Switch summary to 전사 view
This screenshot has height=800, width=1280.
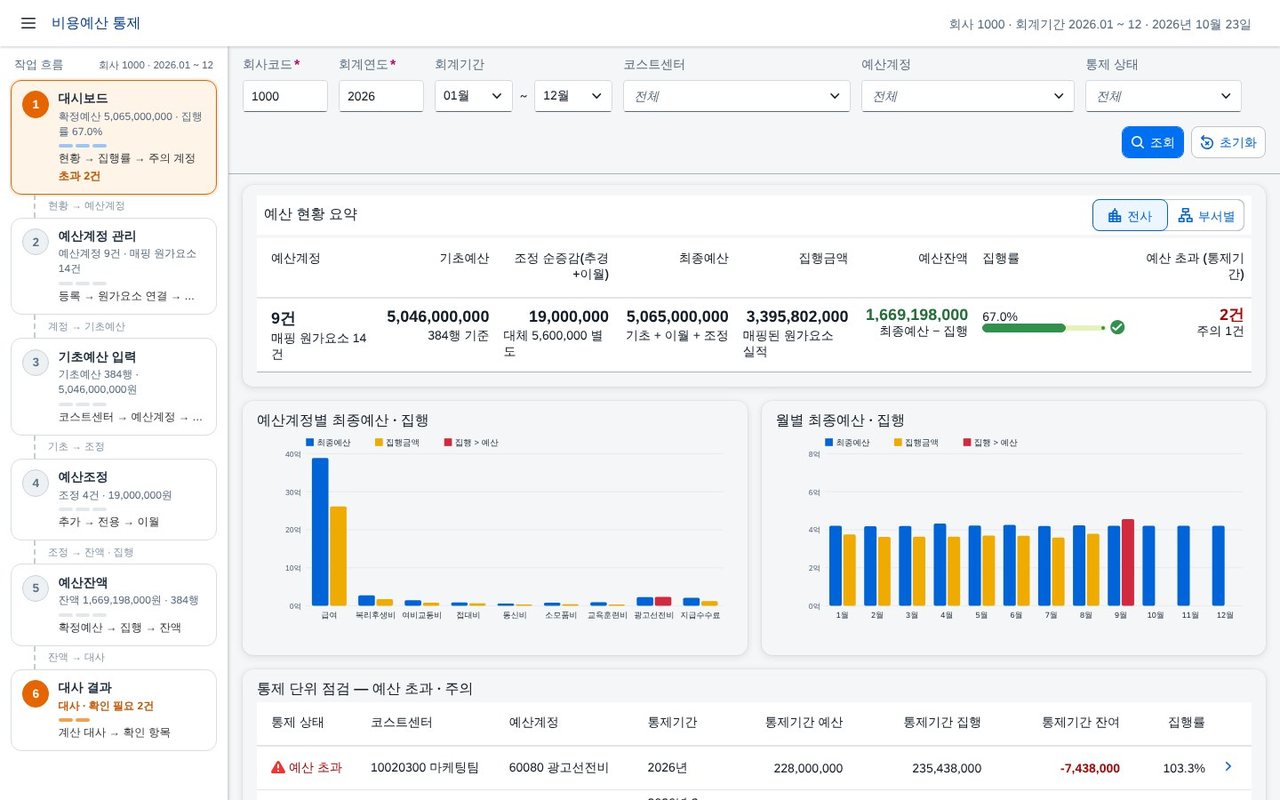click(x=1130, y=216)
